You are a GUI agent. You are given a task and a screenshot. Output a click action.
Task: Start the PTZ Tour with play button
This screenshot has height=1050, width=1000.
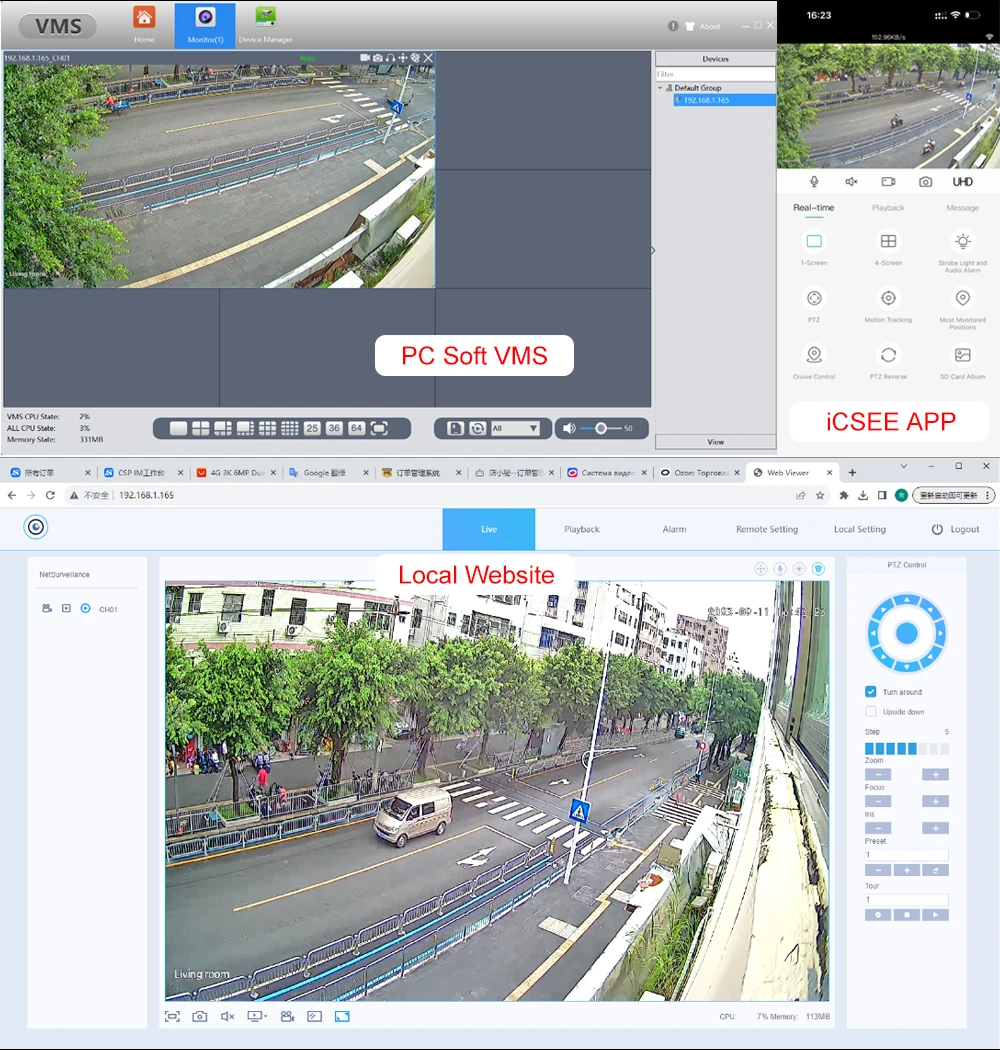click(x=936, y=915)
